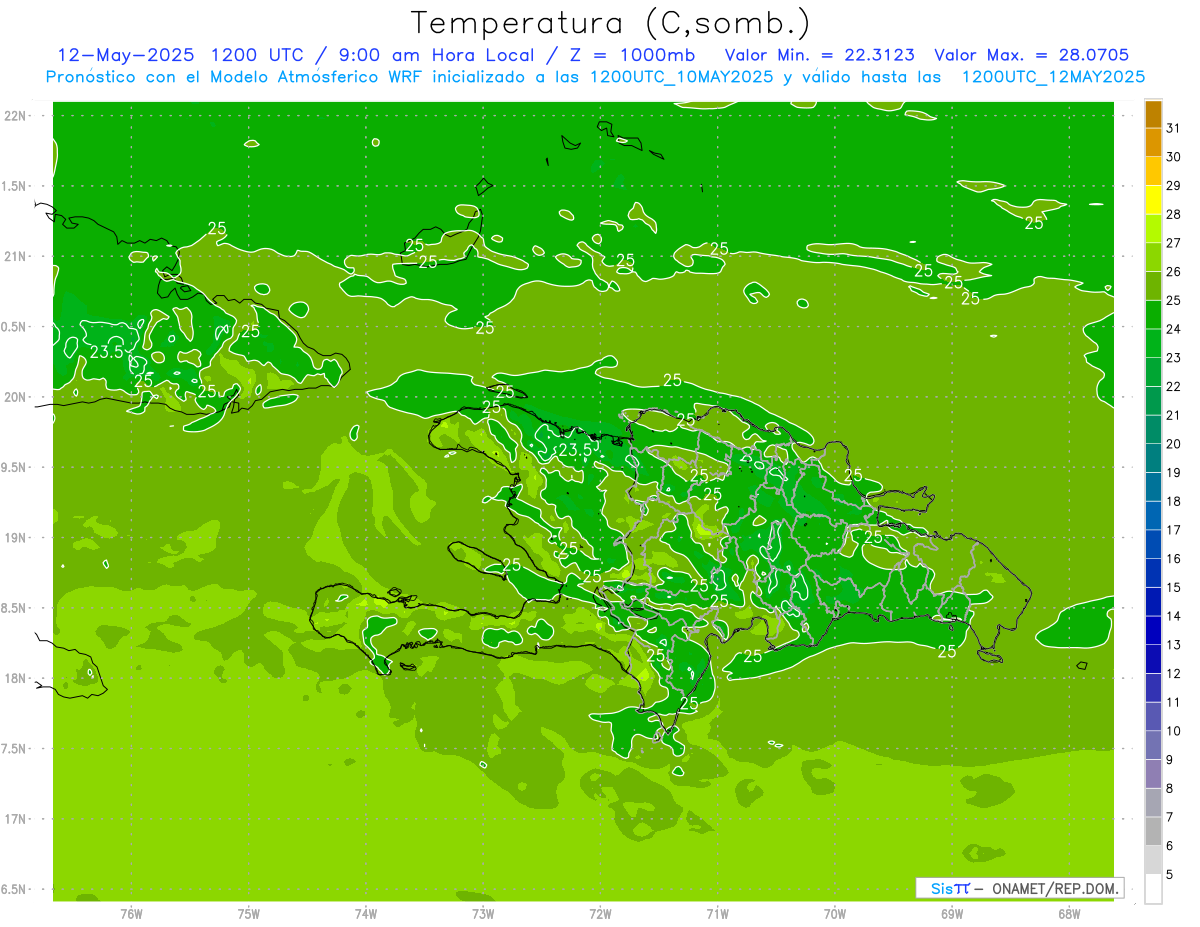Click the purple legend swatch between 9 and 10

point(1153,745)
